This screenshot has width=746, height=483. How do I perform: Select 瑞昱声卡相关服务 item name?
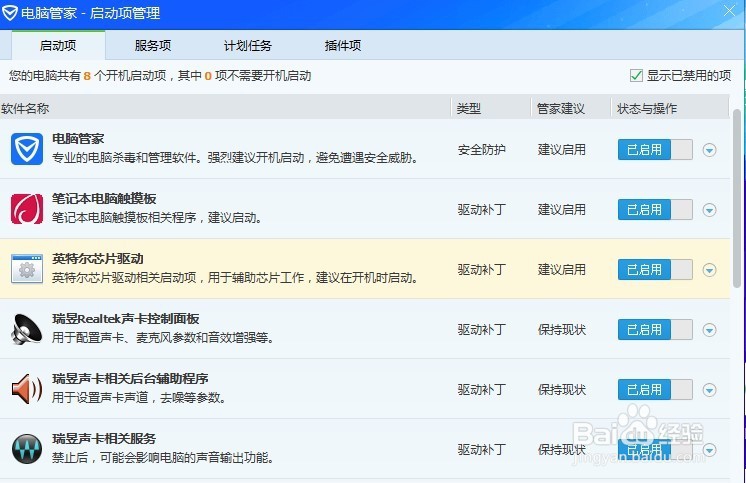coord(104,438)
